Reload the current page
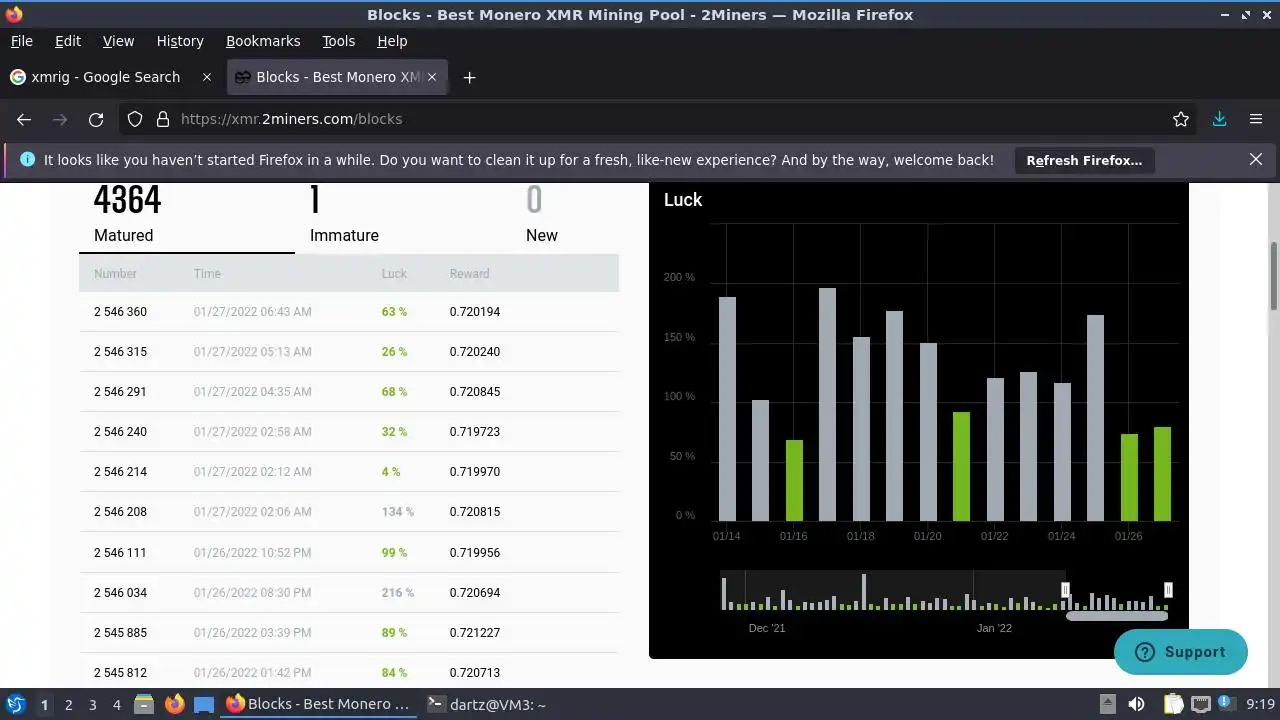Viewport: 1280px width, 720px height. (96, 119)
